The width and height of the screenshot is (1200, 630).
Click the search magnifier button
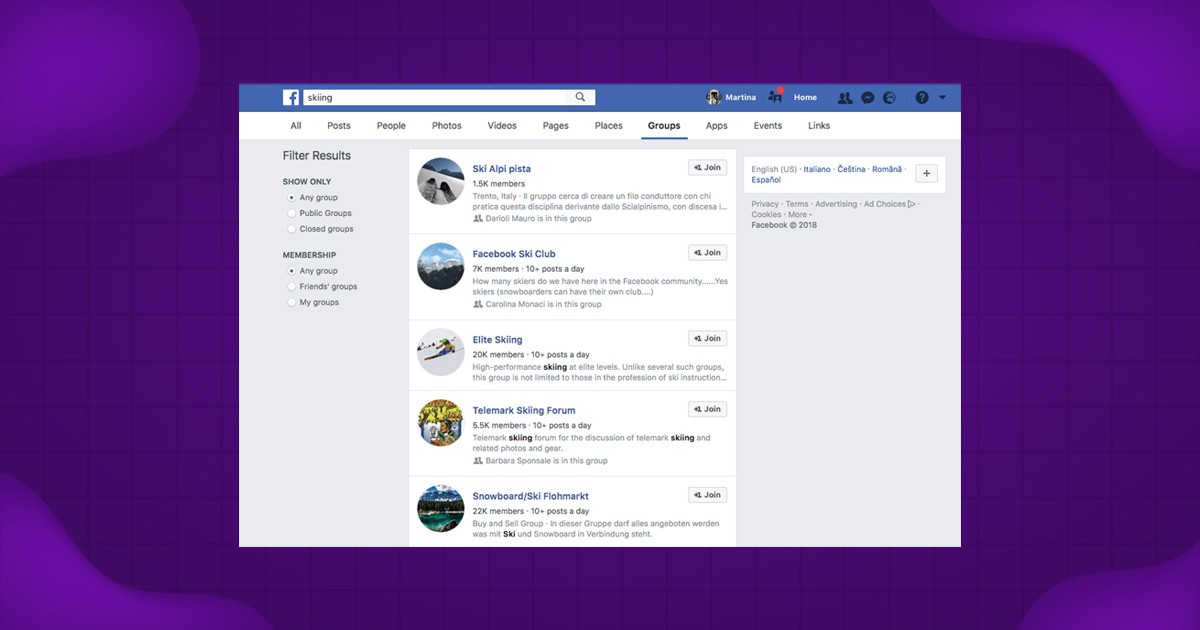[x=581, y=98]
